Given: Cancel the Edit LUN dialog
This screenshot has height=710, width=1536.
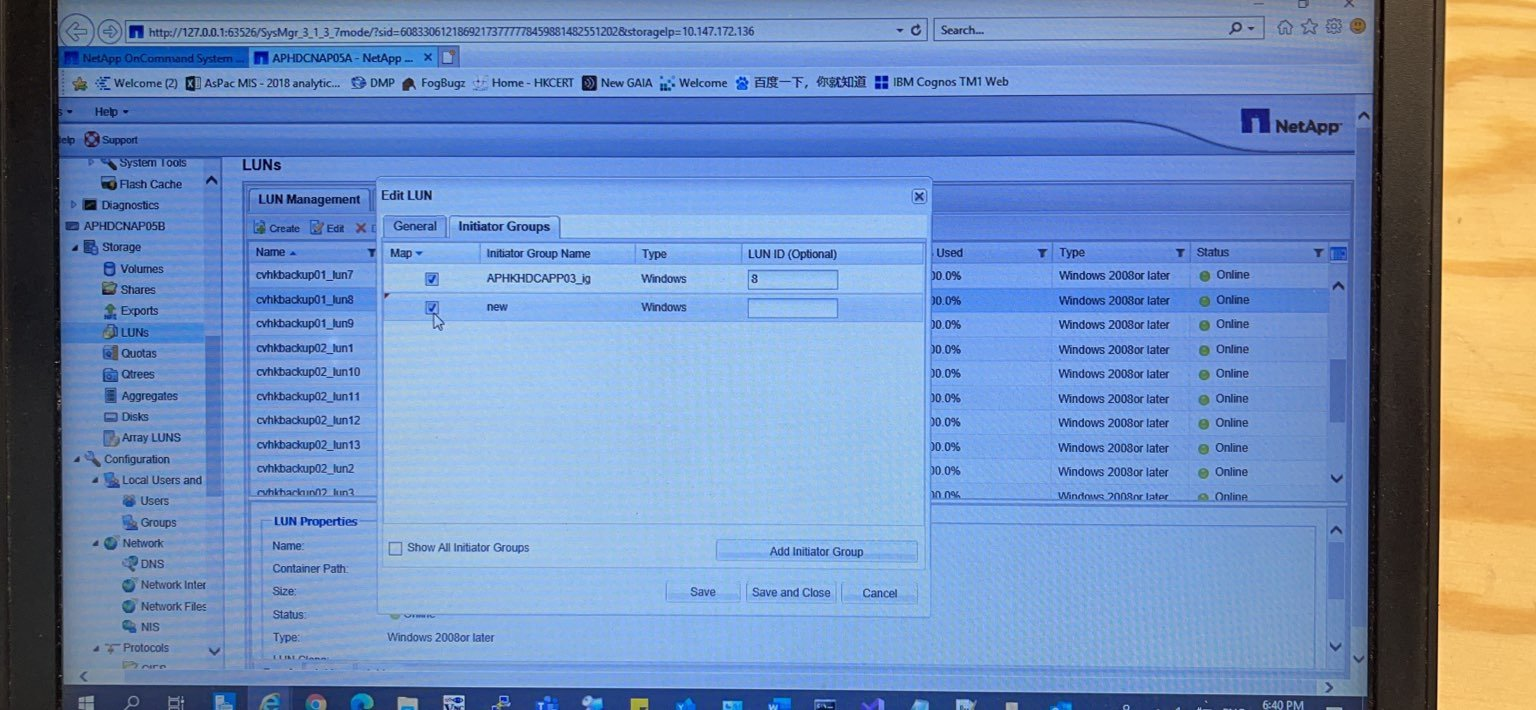Looking at the screenshot, I should [x=879, y=593].
